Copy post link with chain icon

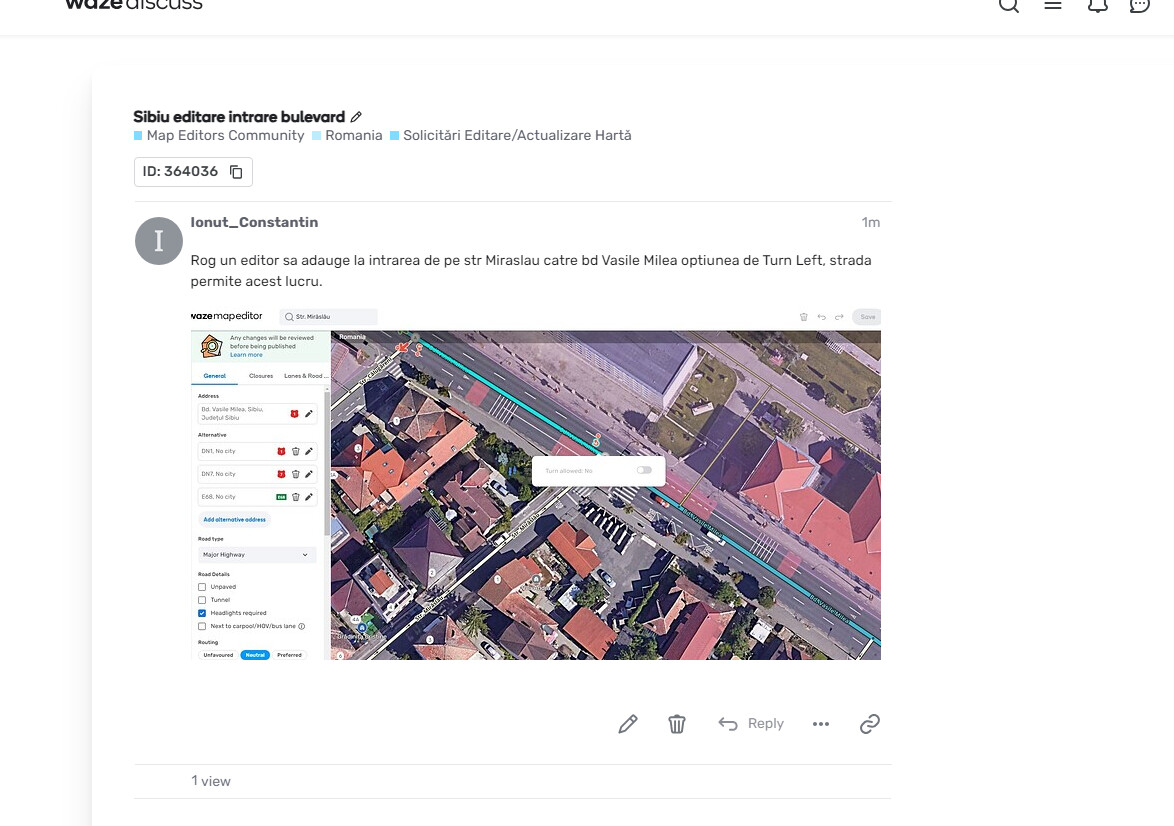tap(870, 724)
